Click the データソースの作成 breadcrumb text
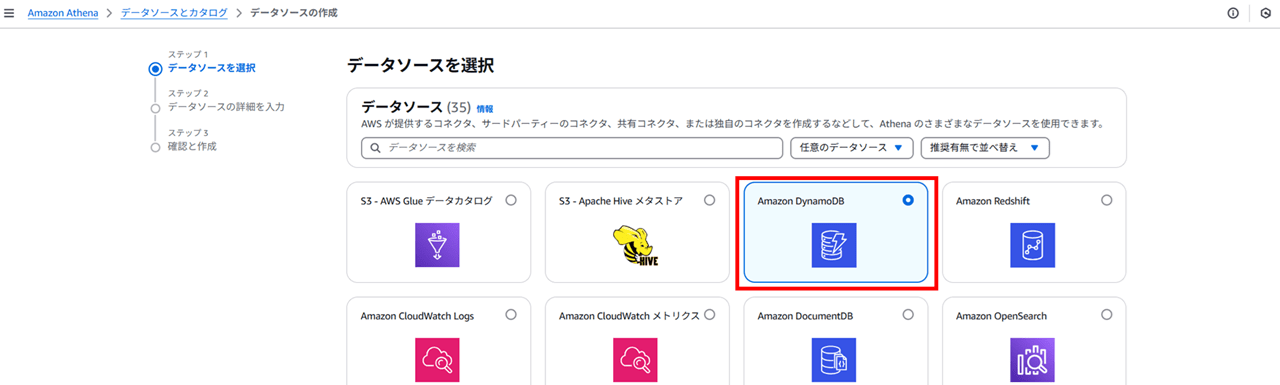 click(x=293, y=13)
